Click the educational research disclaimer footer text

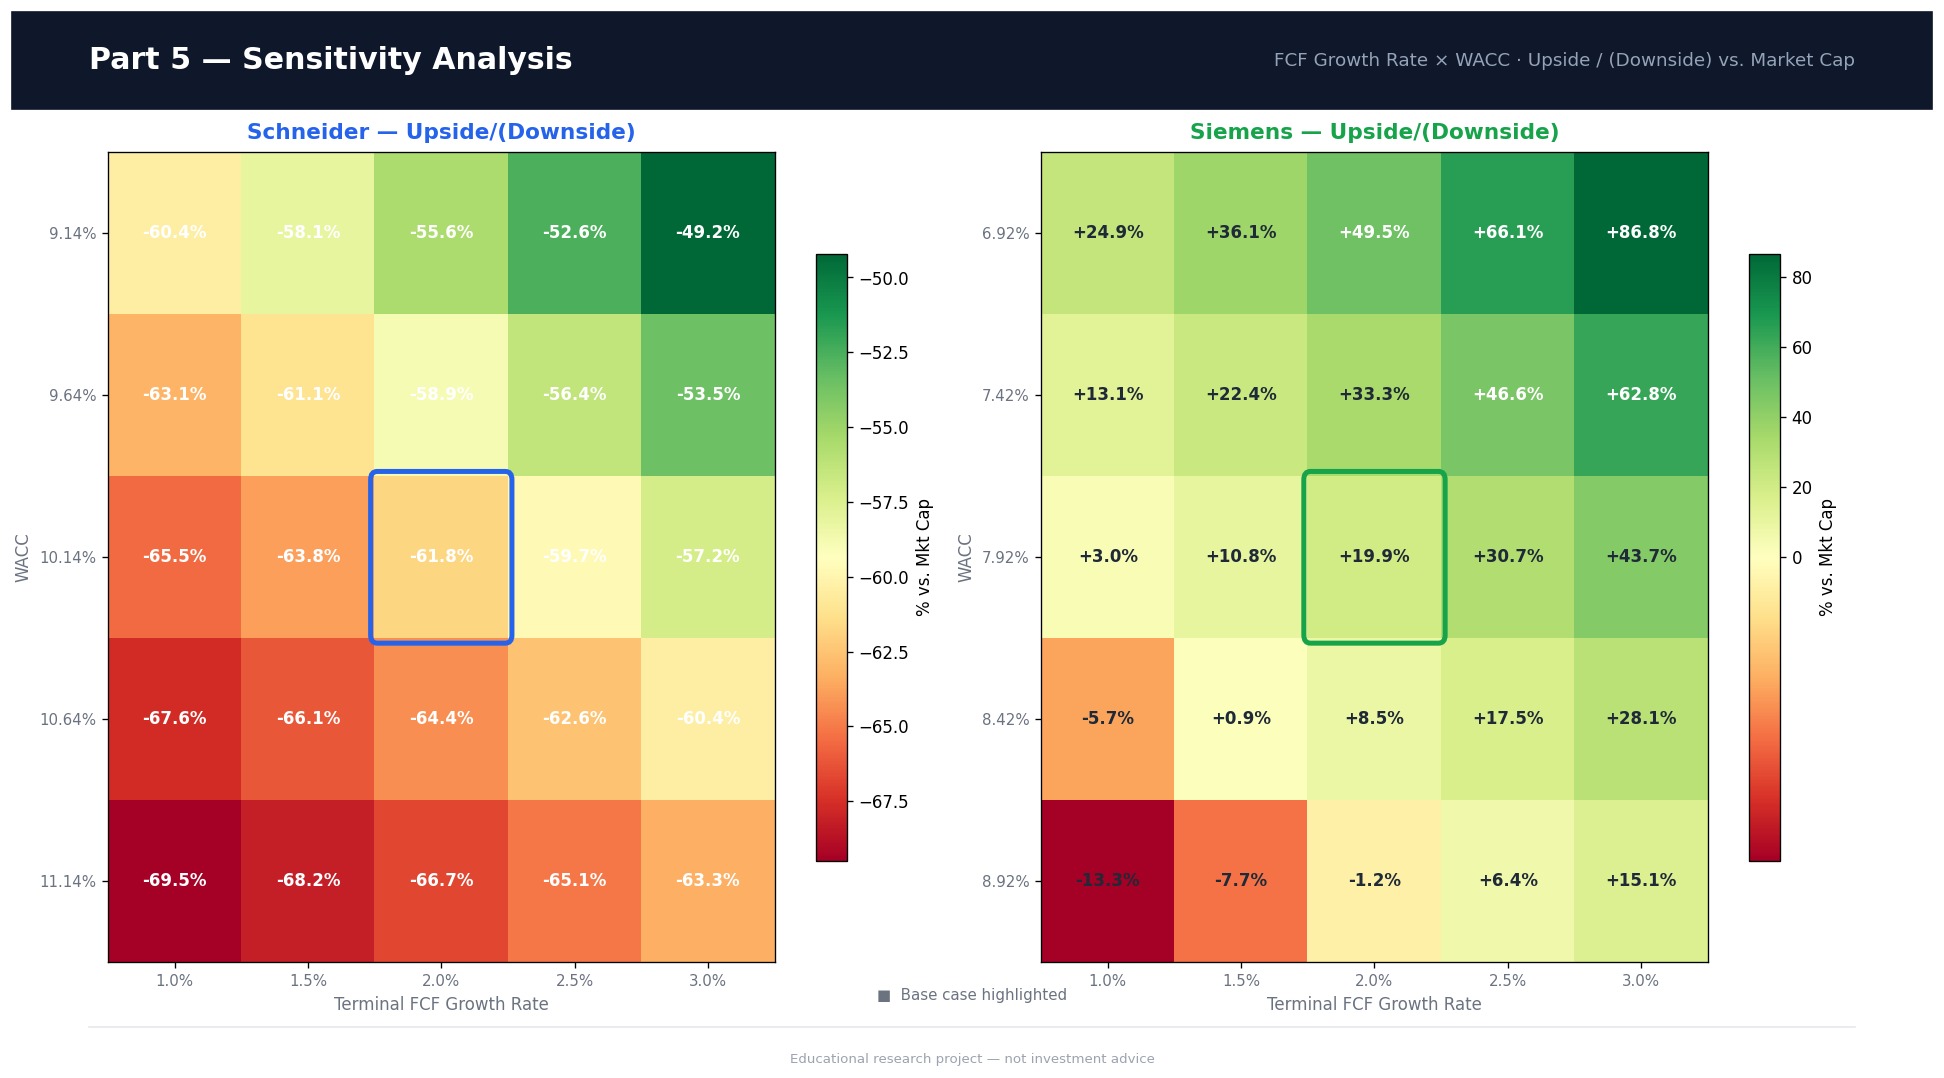pyautogui.click(x=972, y=1059)
